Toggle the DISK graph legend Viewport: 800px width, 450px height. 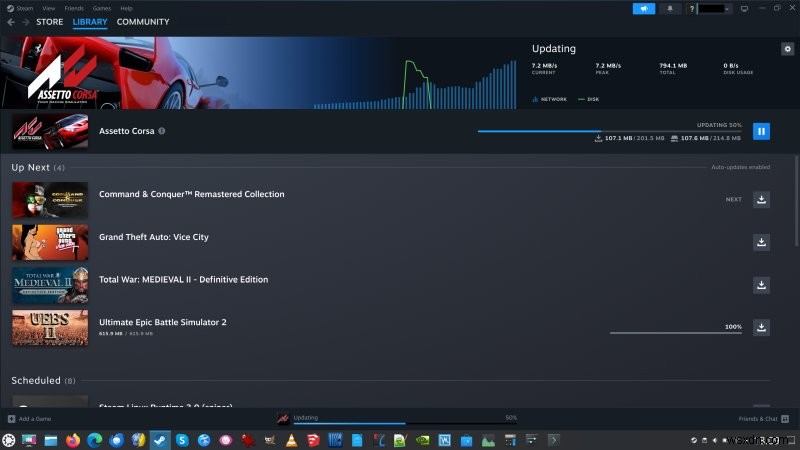coord(588,99)
